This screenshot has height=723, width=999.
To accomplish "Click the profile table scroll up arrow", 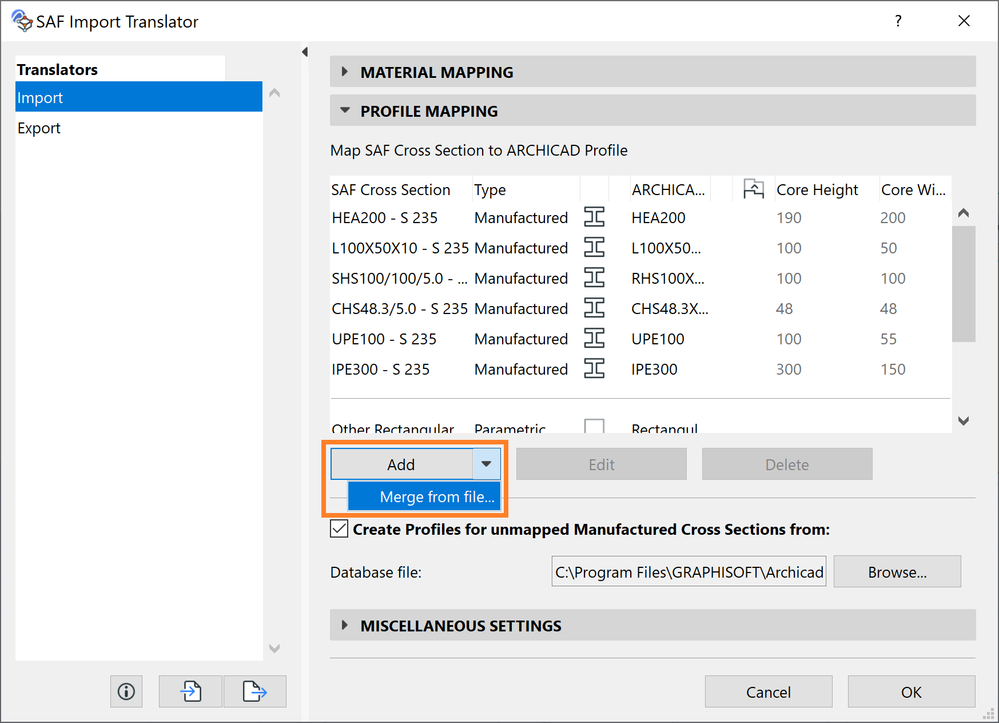I will (x=963, y=213).
